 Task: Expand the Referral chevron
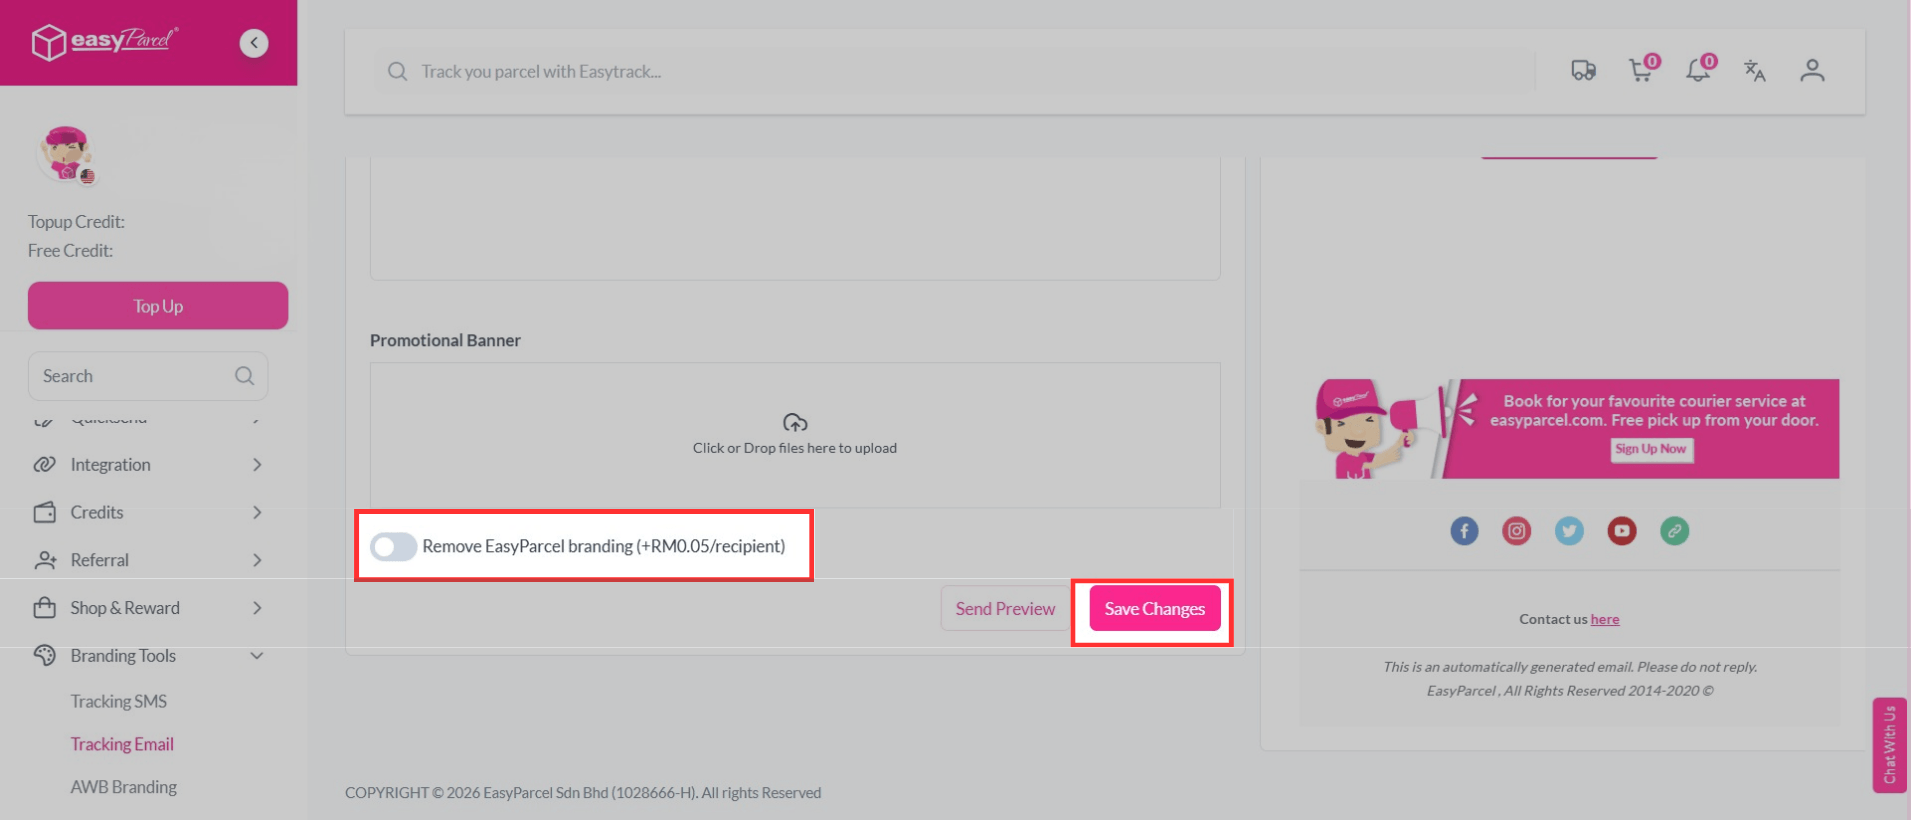coord(257,560)
